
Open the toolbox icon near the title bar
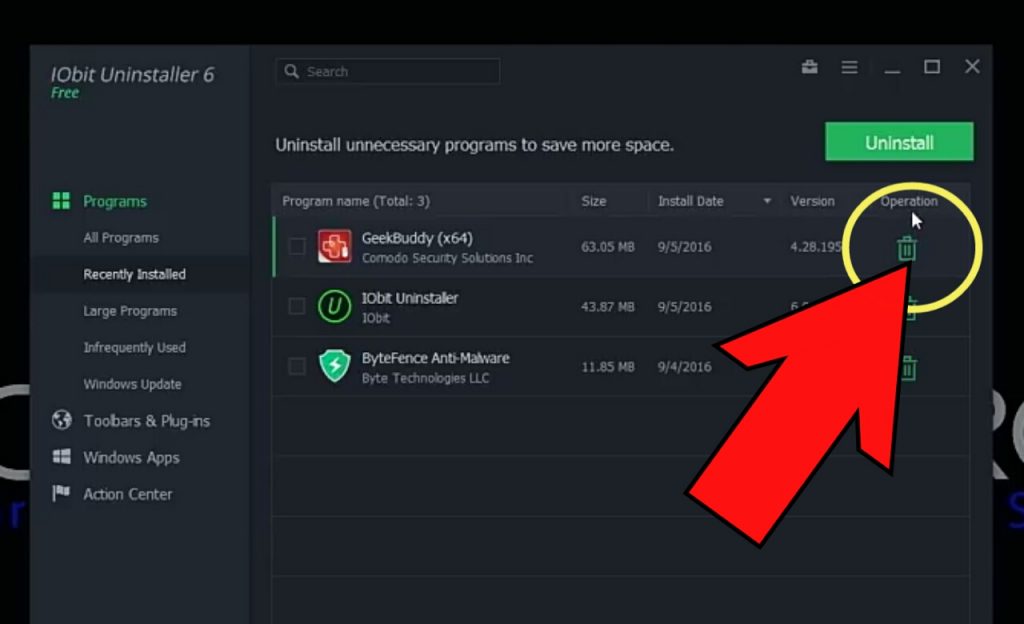click(809, 67)
